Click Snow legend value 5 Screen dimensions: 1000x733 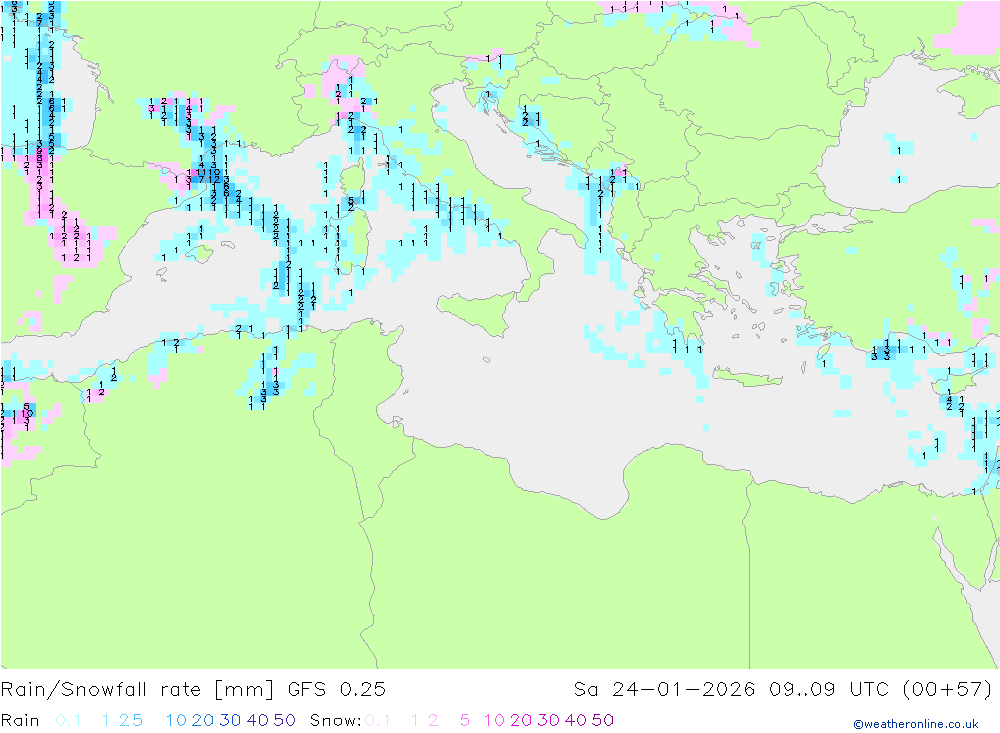tap(465, 720)
